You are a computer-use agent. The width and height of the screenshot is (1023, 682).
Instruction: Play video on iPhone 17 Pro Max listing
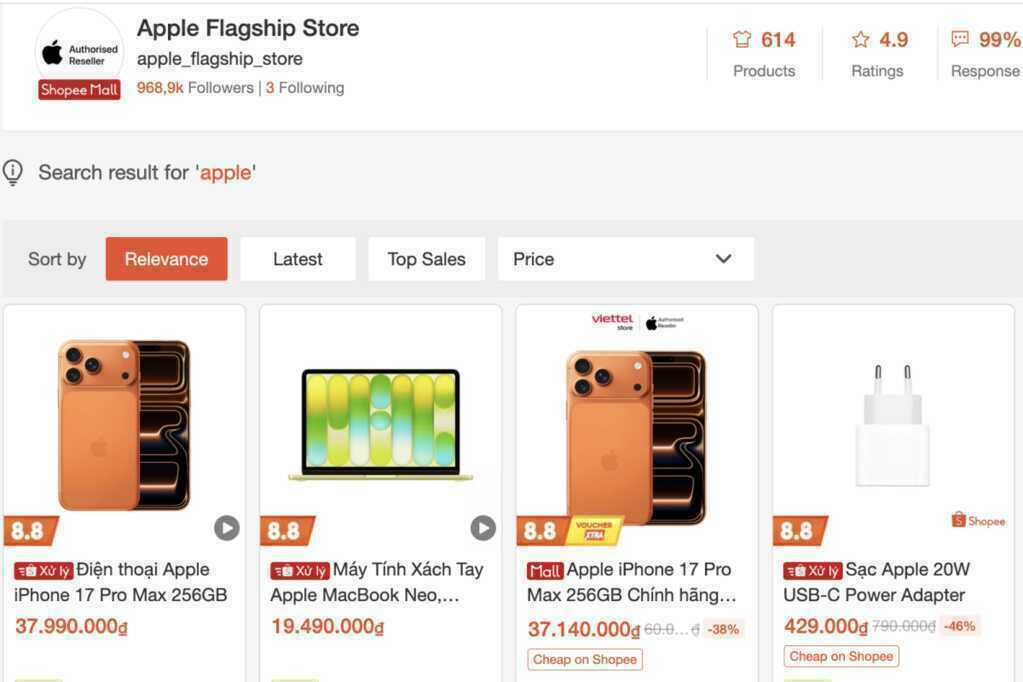click(226, 528)
